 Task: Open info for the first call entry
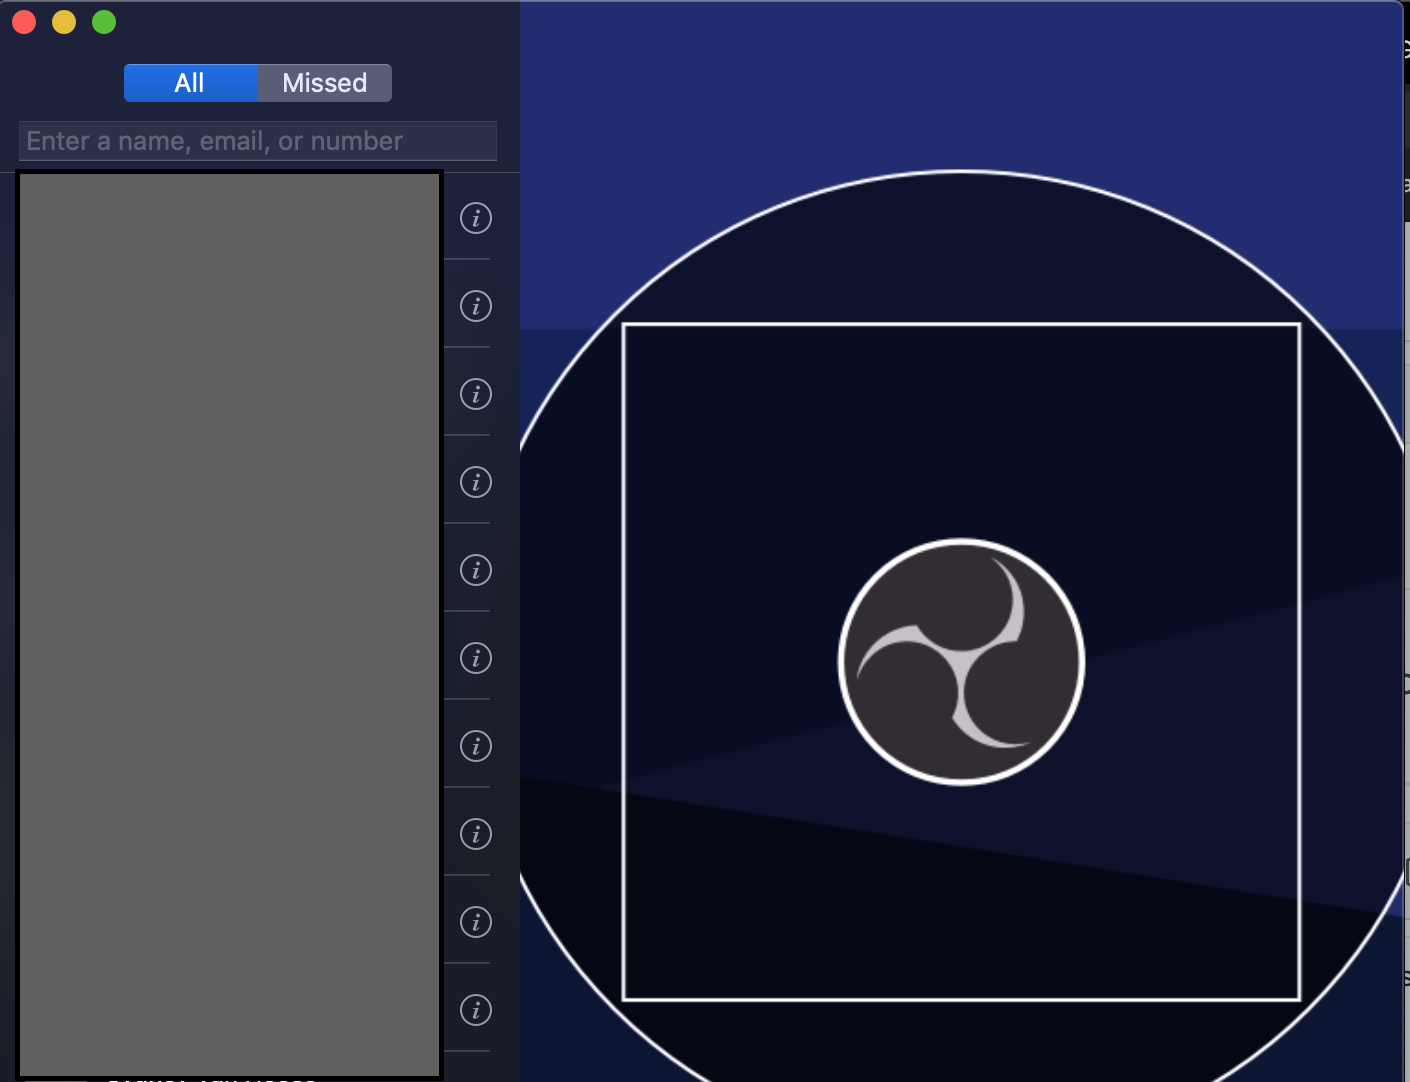(476, 218)
